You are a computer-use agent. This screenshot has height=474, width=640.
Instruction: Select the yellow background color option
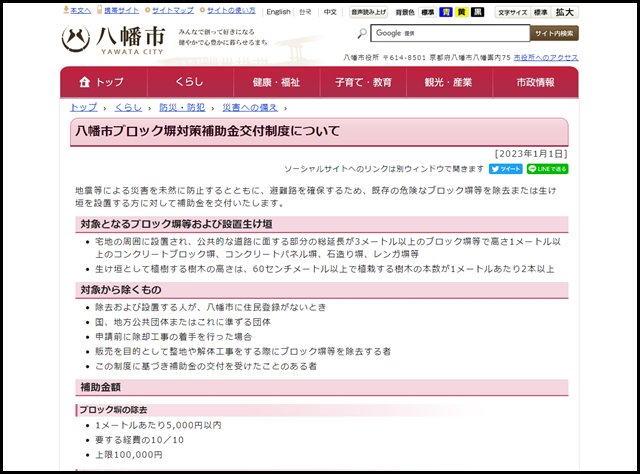(x=462, y=12)
